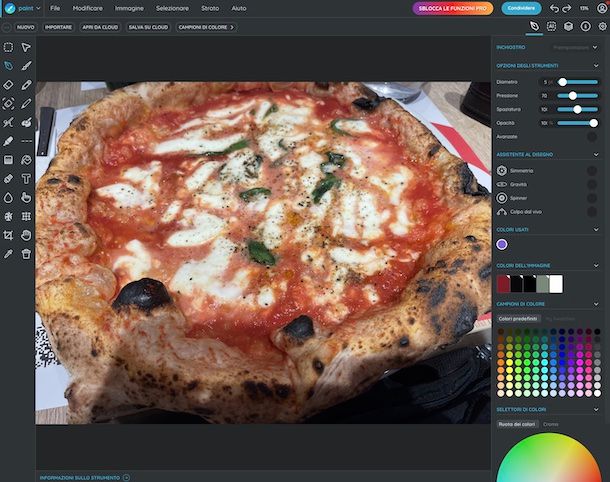Enable the Colpo dal vivo toggle

592,212
